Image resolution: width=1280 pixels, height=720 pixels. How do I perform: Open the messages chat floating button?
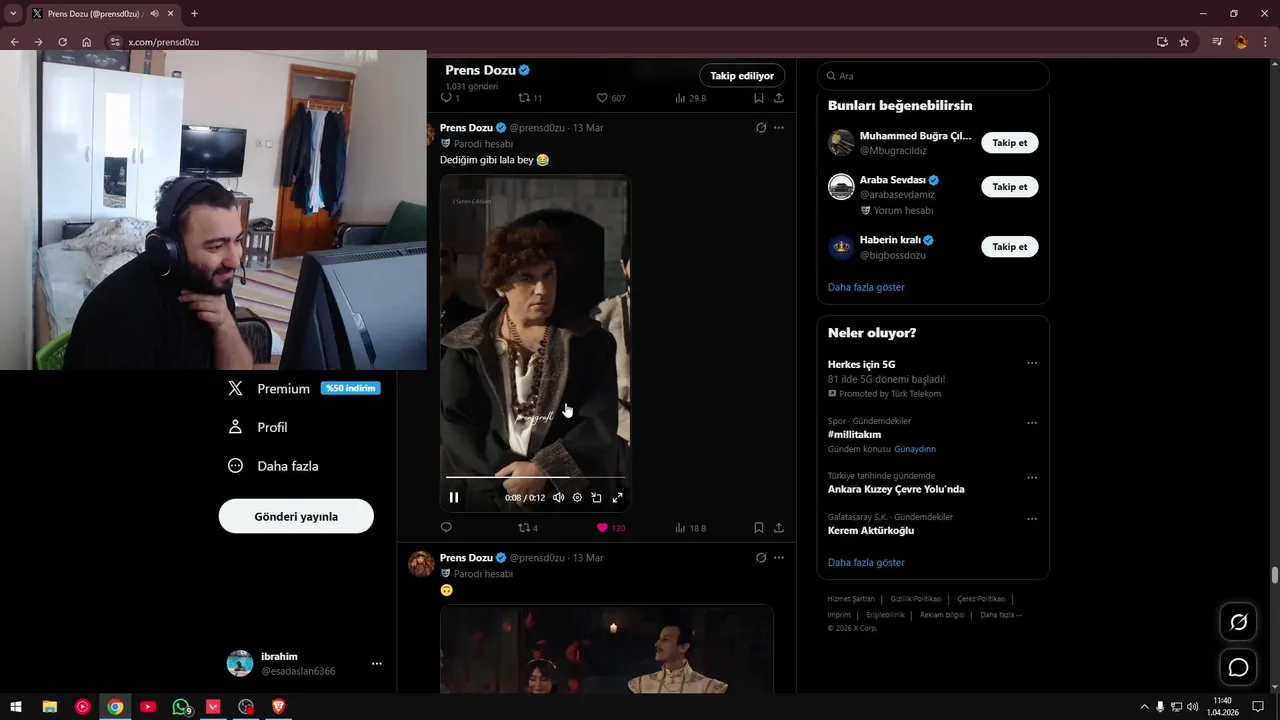(x=1238, y=667)
